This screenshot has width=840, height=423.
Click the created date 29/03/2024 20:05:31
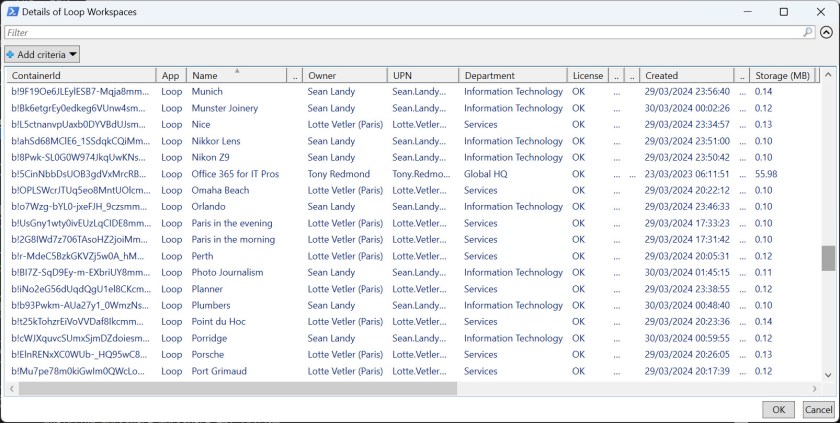tap(687, 256)
